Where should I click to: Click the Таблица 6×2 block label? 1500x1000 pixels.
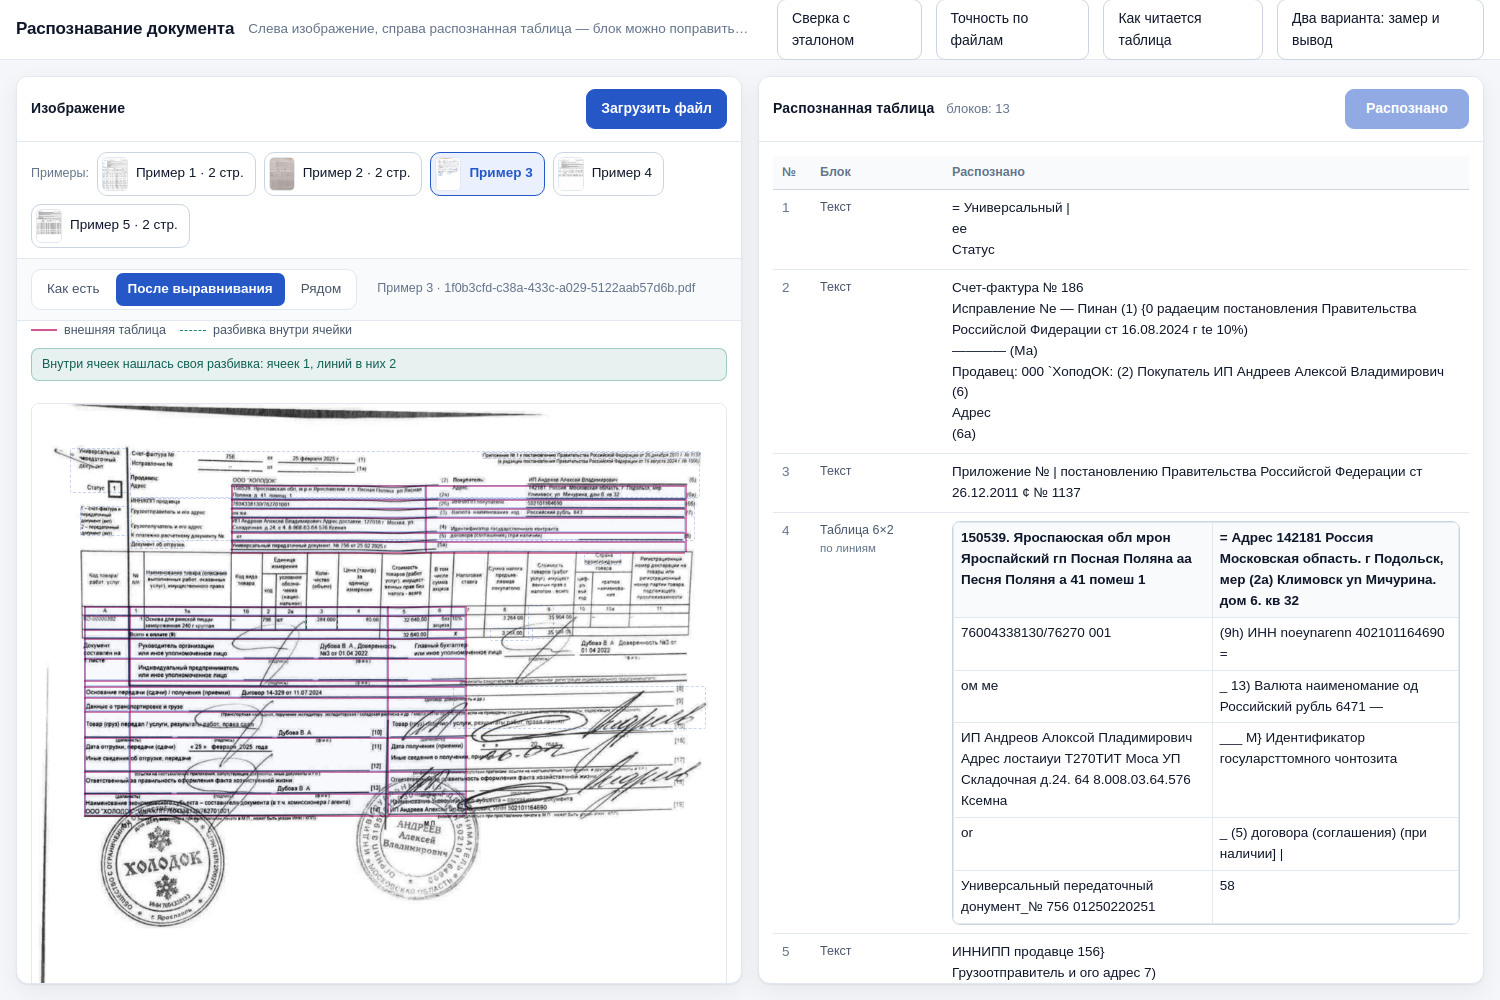click(x=857, y=530)
